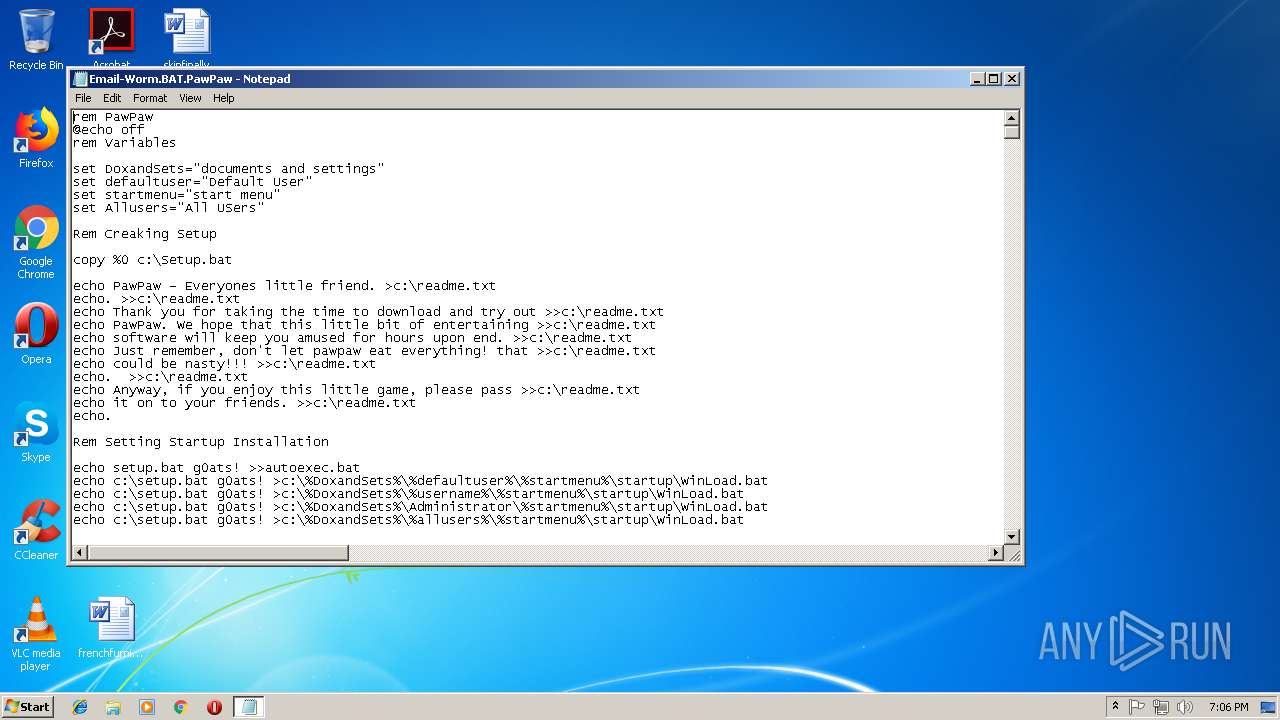Click the 'echo it on to your friends' line
The height and width of the screenshot is (720, 1280).
pyautogui.click(x=245, y=403)
